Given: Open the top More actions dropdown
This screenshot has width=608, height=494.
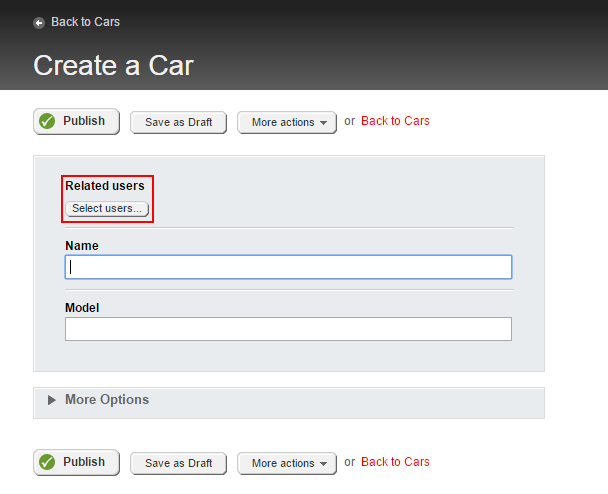Looking at the screenshot, I should click(287, 122).
